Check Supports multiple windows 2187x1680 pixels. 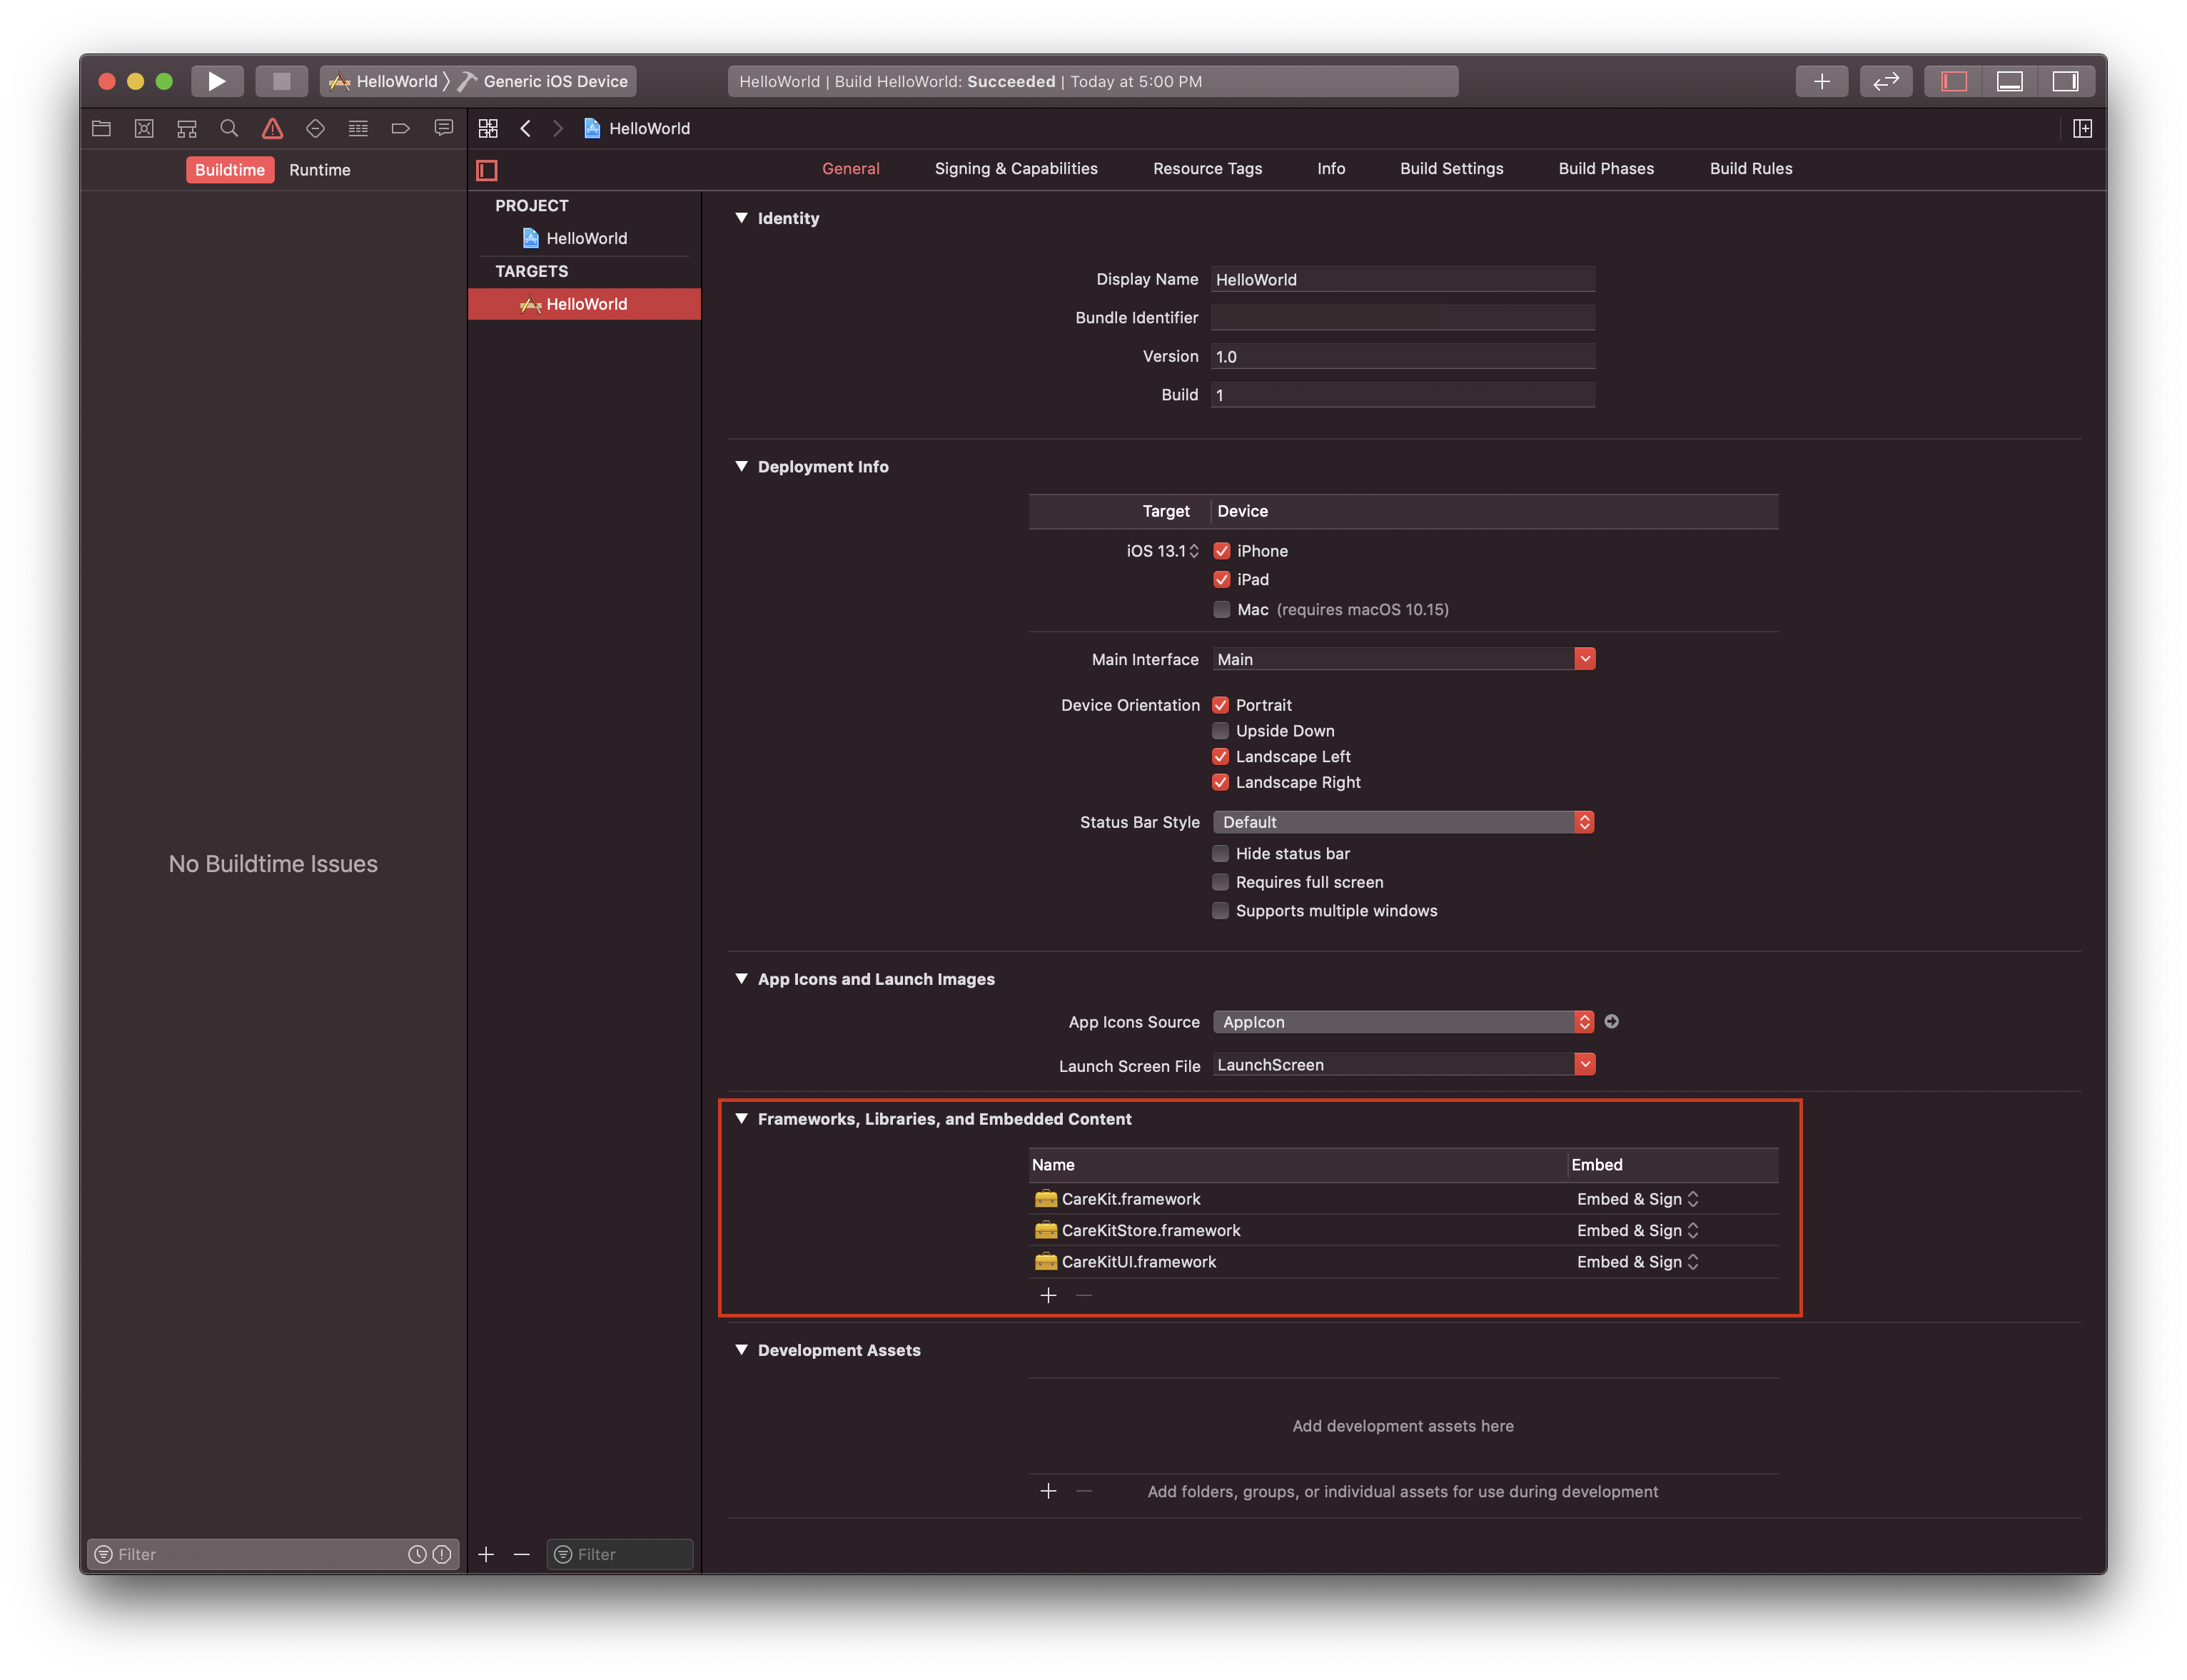click(x=1220, y=910)
